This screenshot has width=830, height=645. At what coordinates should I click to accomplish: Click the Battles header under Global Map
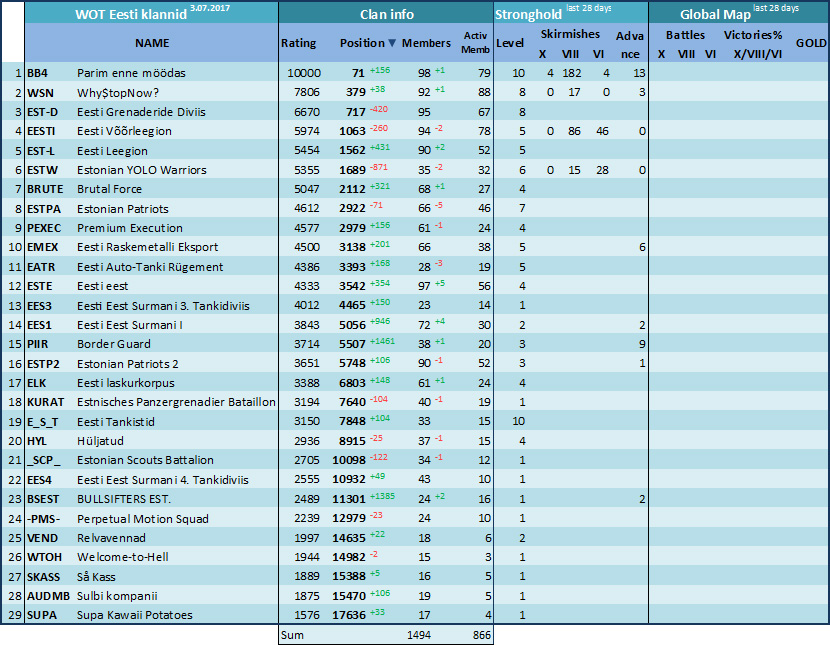685,35
